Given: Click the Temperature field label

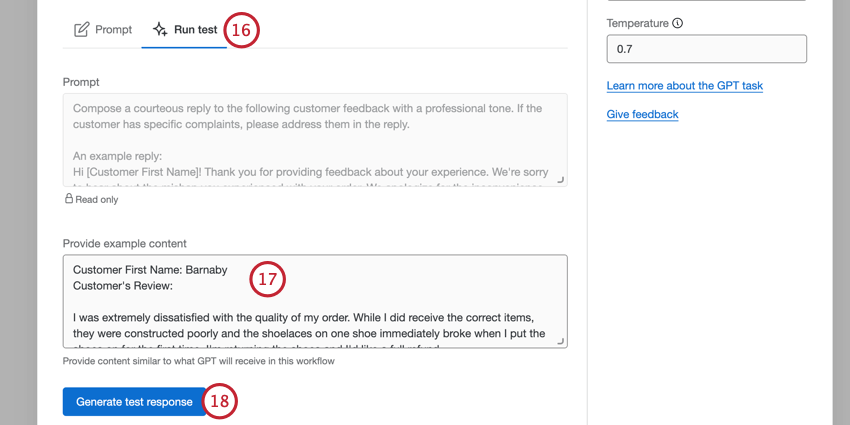Looking at the screenshot, I should 638,23.
